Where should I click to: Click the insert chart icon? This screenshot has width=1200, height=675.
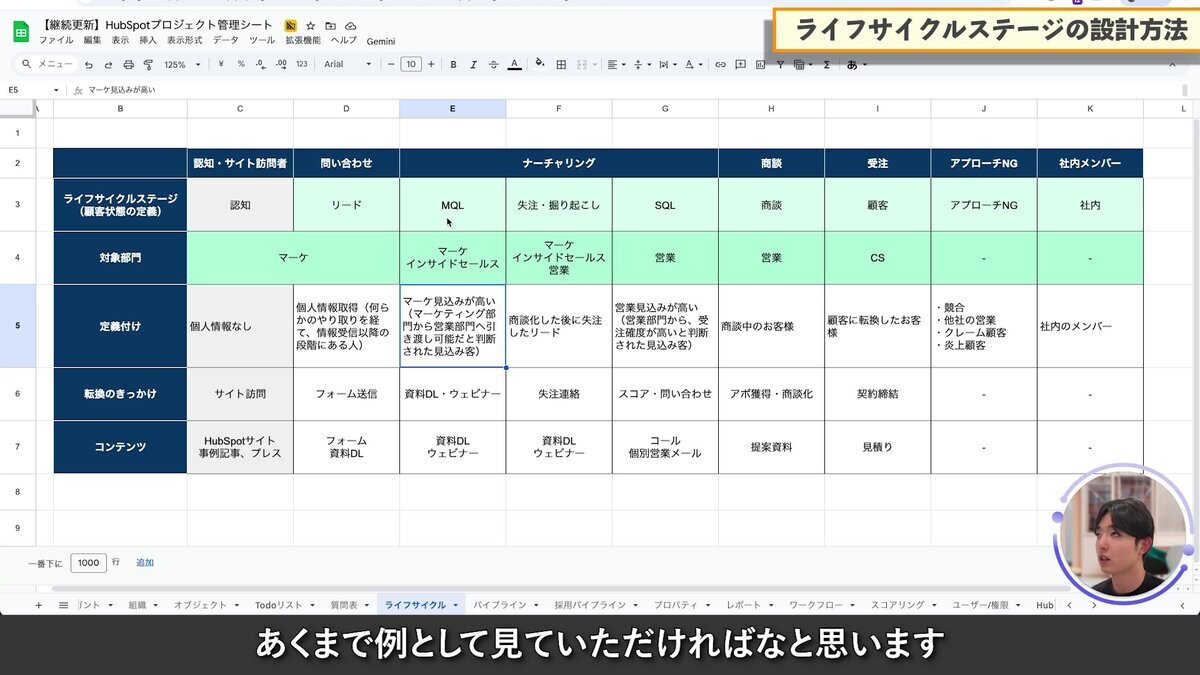click(x=760, y=64)
